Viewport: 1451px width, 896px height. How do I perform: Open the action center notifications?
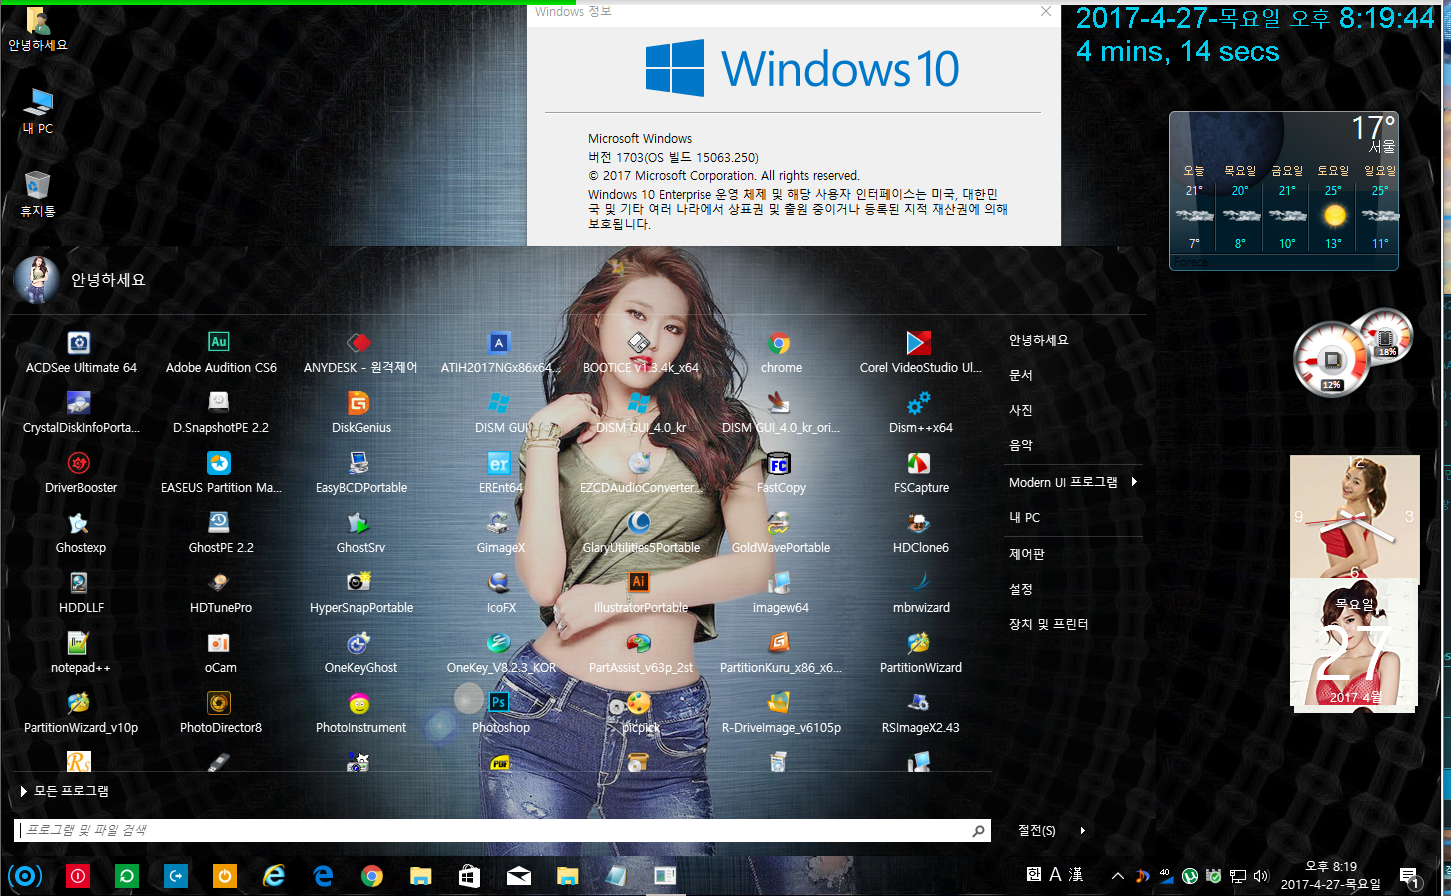tap(1410, 877)
